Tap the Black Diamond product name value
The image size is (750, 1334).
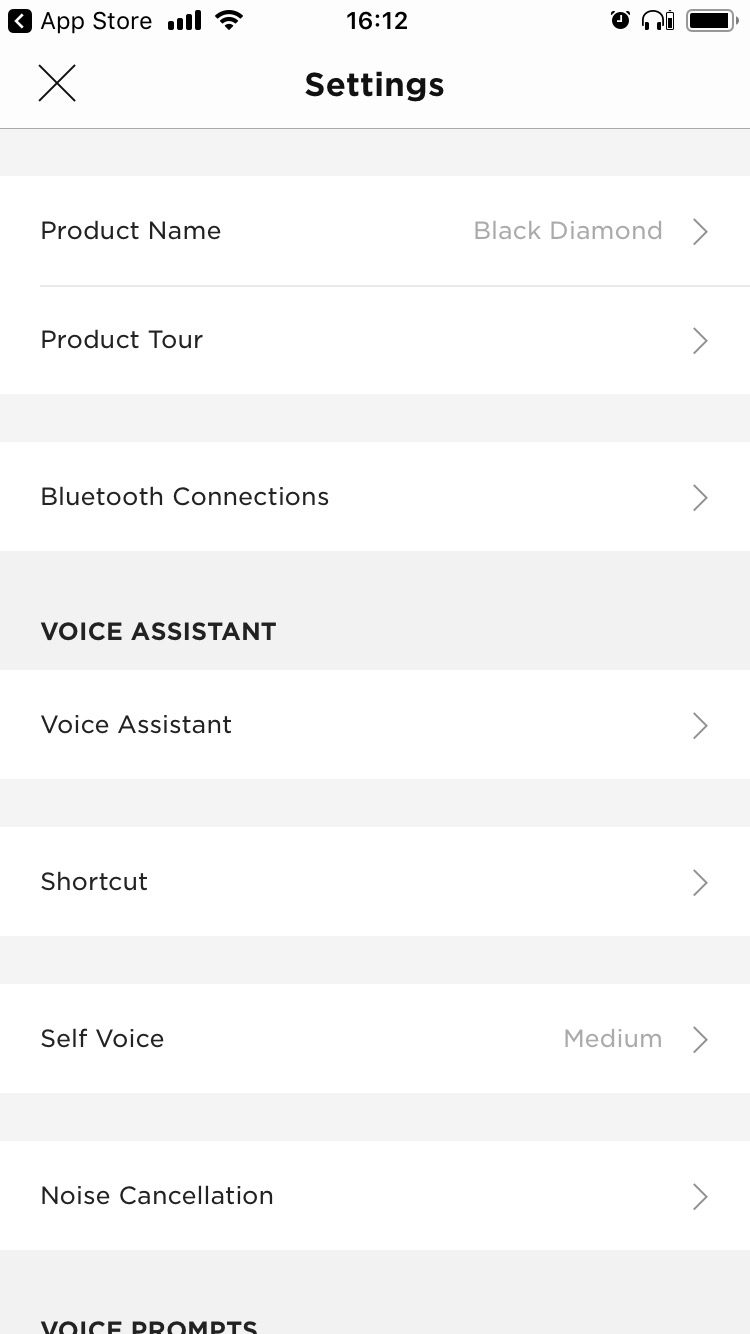(567, 231)
